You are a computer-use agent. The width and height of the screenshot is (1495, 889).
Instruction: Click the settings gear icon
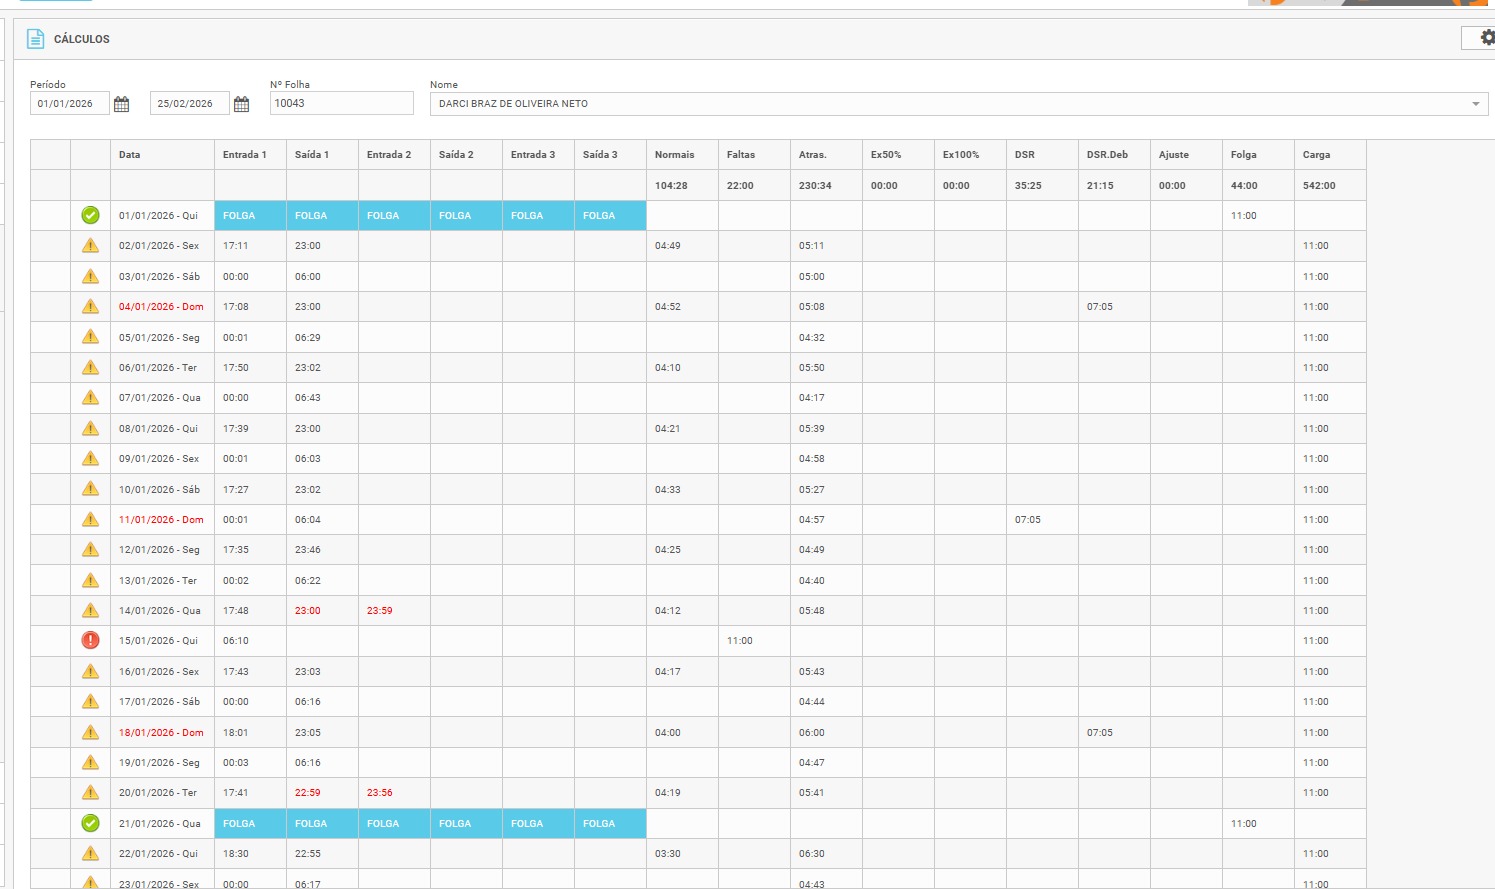[x=1486, y=38]
